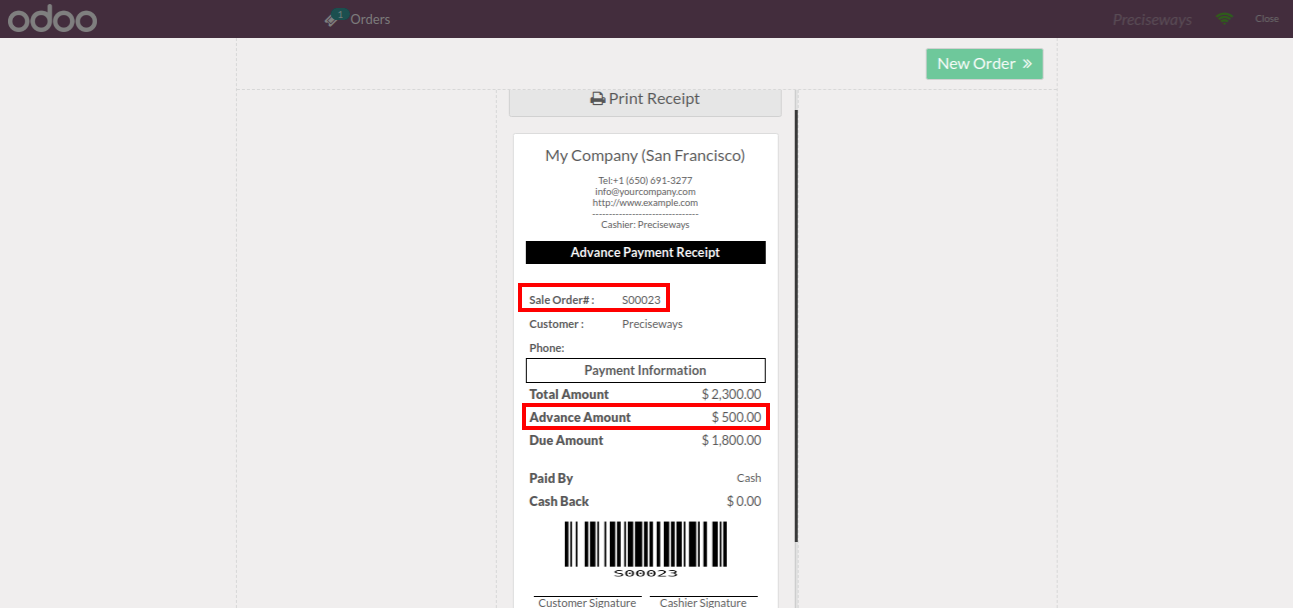The height and width of the screenshot is (608, 1293).
Task: Click the Due Amount $ 1,800.00 row
Action: (645, 440)
